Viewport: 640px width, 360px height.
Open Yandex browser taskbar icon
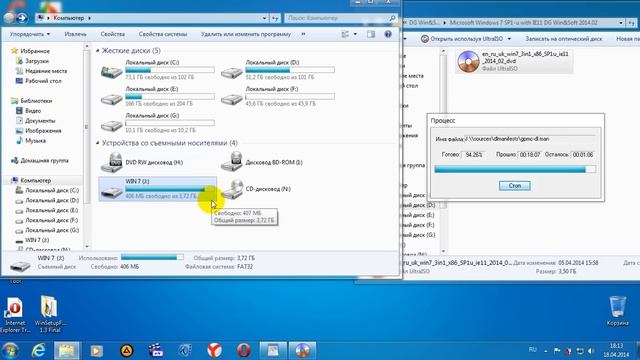pyautogui.click(x=214, y=350)
